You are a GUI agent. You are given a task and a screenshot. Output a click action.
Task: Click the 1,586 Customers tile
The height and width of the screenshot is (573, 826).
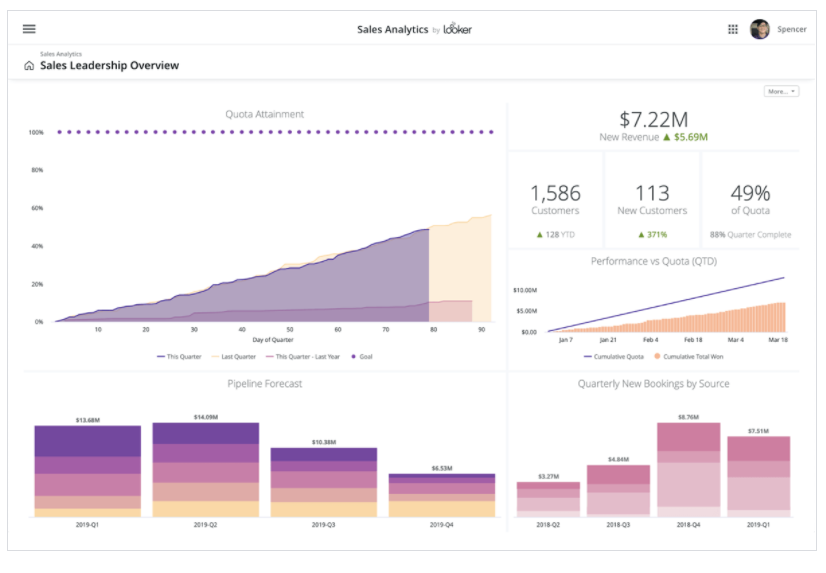click(x=555, y=199)
